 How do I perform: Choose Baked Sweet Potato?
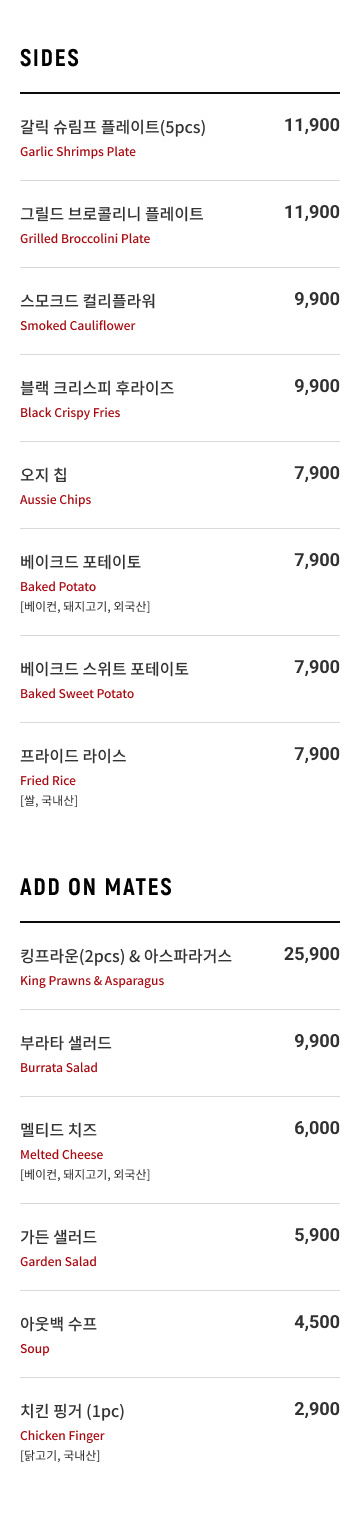180,680
